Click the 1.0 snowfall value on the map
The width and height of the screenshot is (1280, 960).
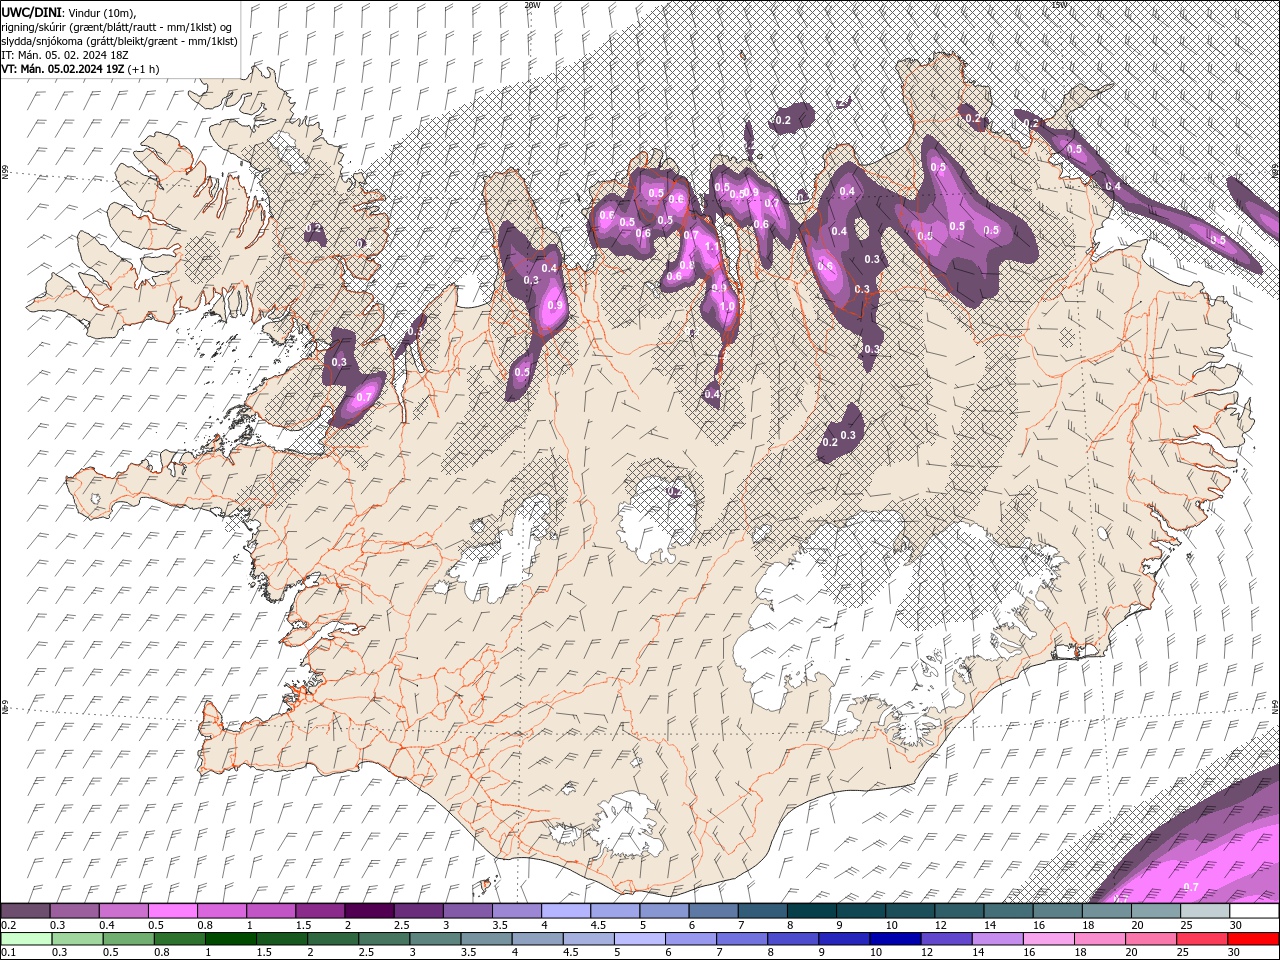coord(727,307)
